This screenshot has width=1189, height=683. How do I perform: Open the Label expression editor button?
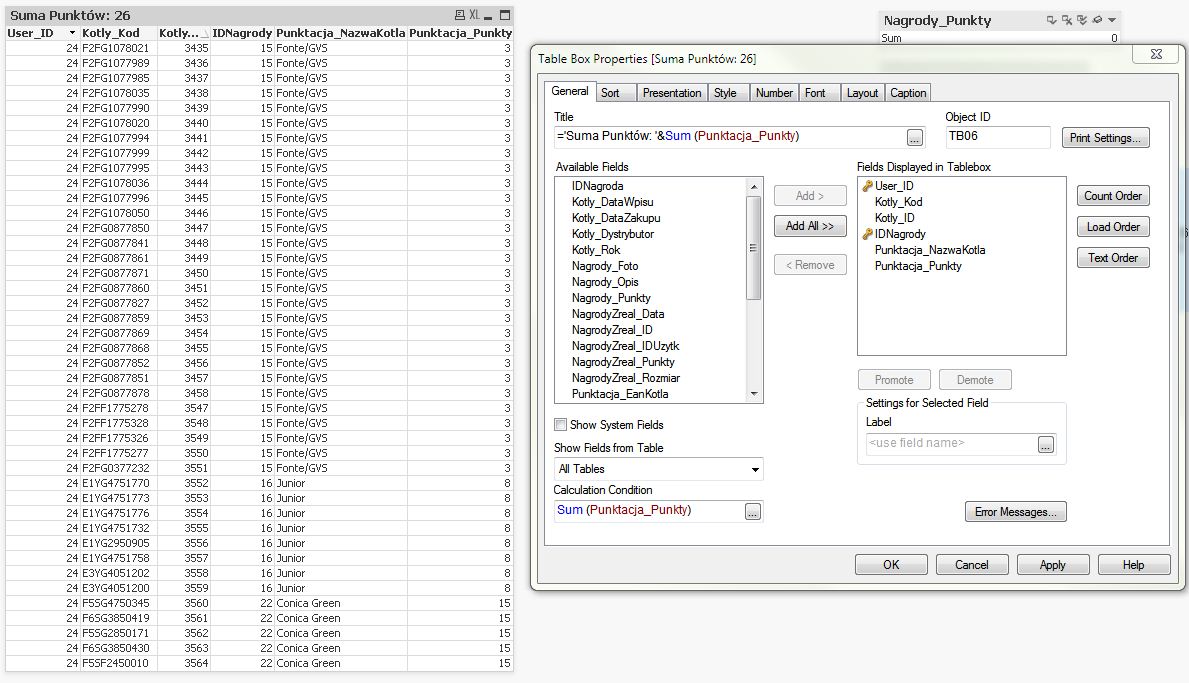pos(1046,444)
